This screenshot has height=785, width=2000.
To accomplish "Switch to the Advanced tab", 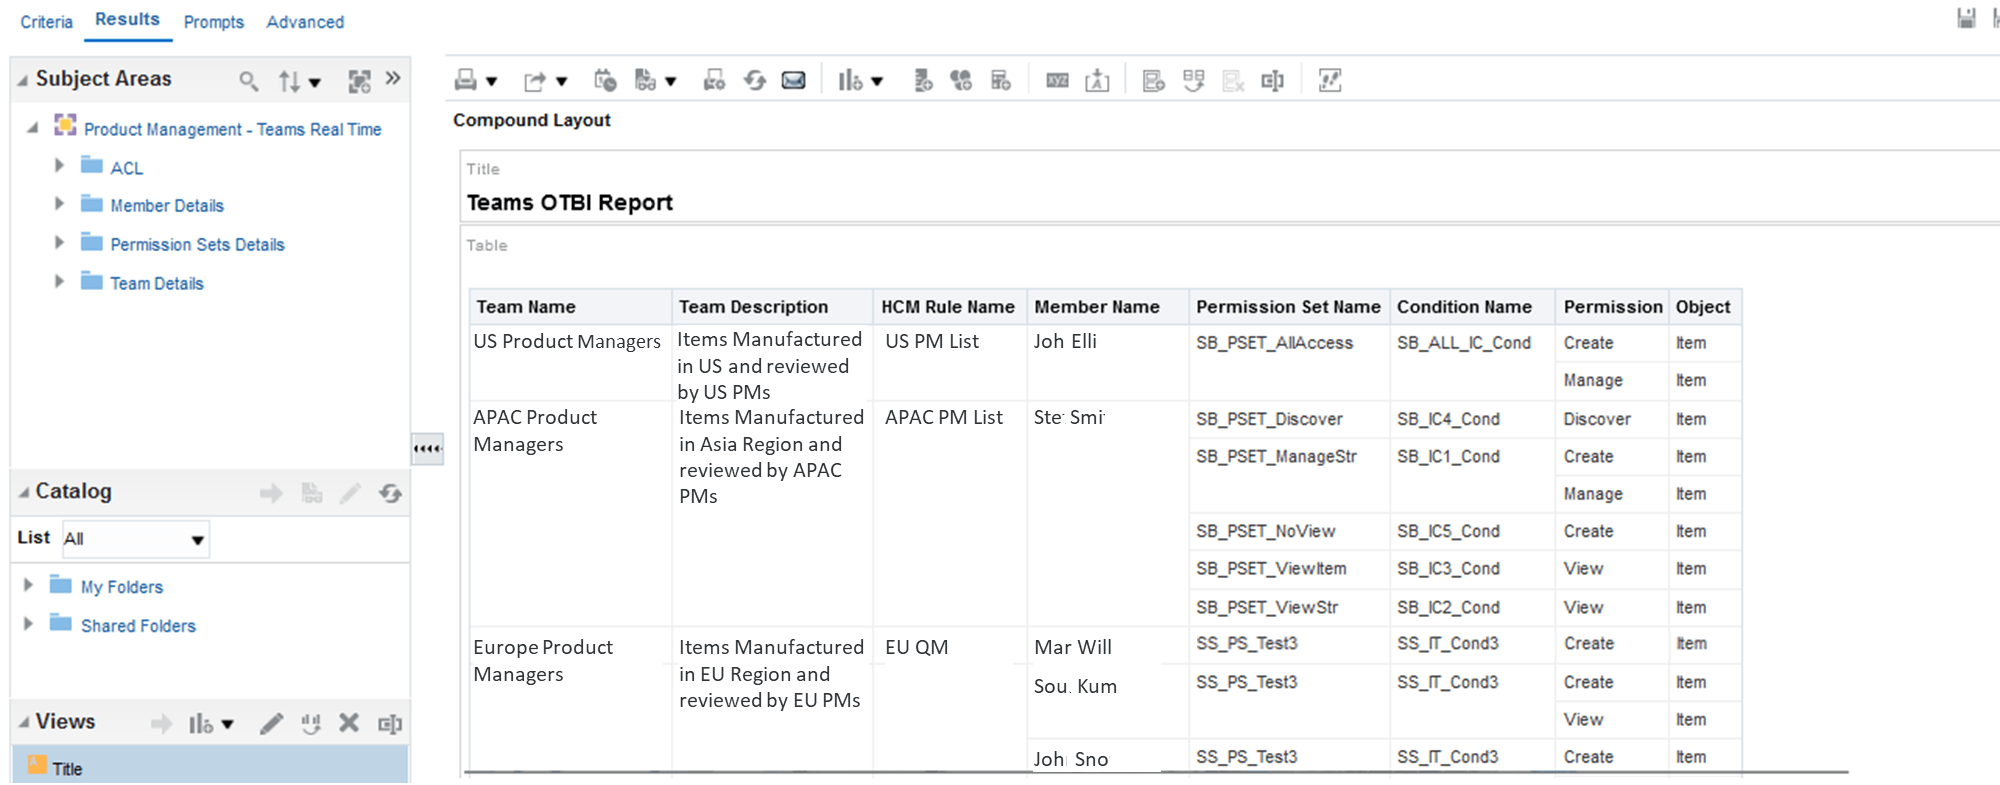I will point(305,22).
